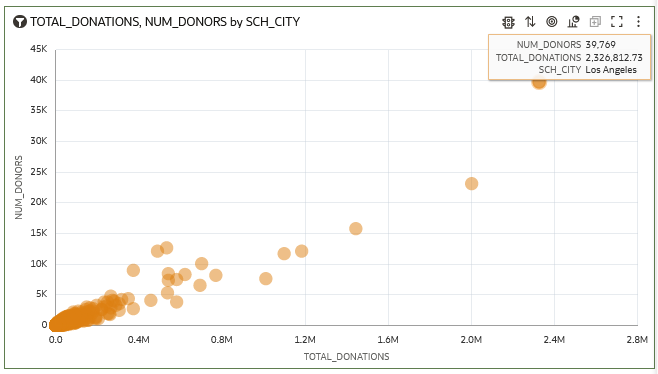658x374 pixels.
Task: Click the concentric circles target icon
Action: pos(551,21)
